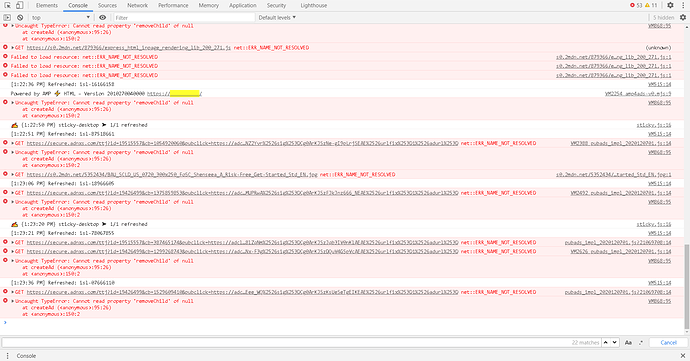Open VM515:14 link for Refreshed 1s1-16166158
Image resolution: width=690 pixels, height=361 pixels.
point(660,85)
